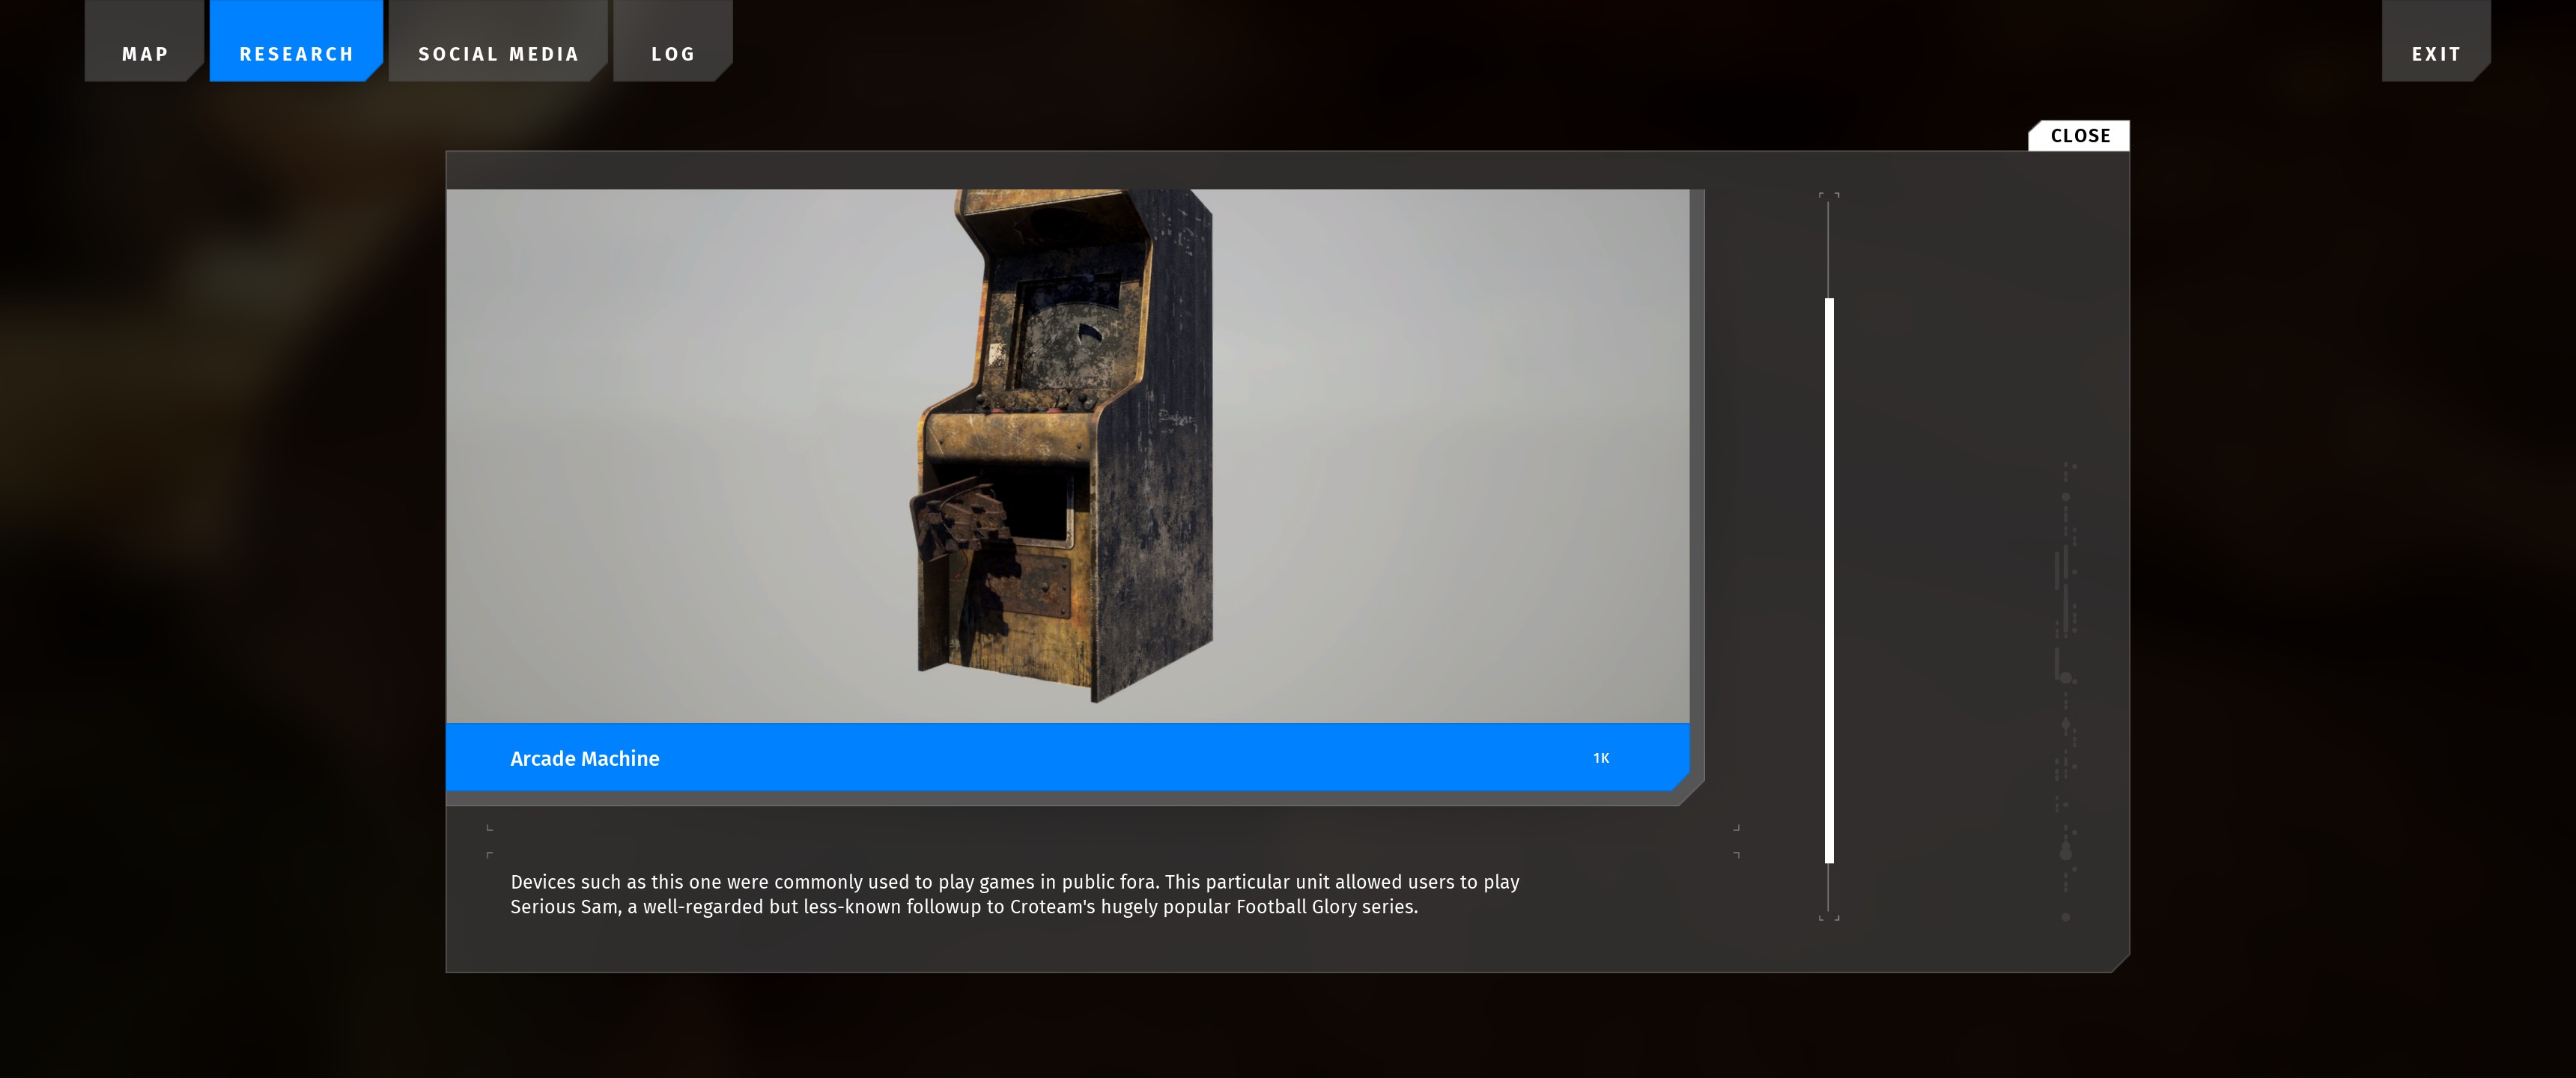
Task: Click the EXIT button
Action: tap(2436, 42)
